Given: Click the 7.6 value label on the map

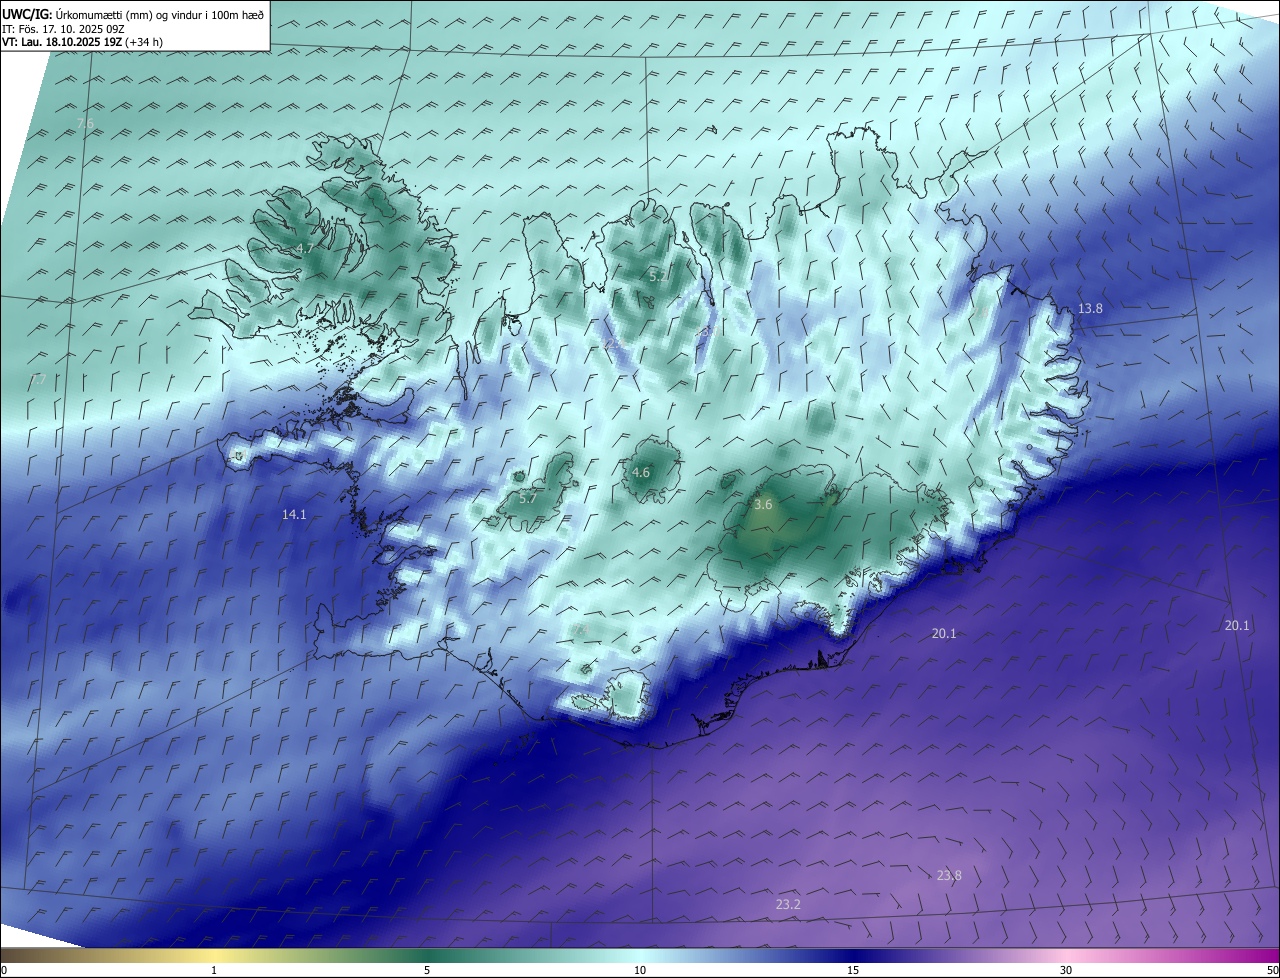Looking at the screenshot, I should pos(86,123).
